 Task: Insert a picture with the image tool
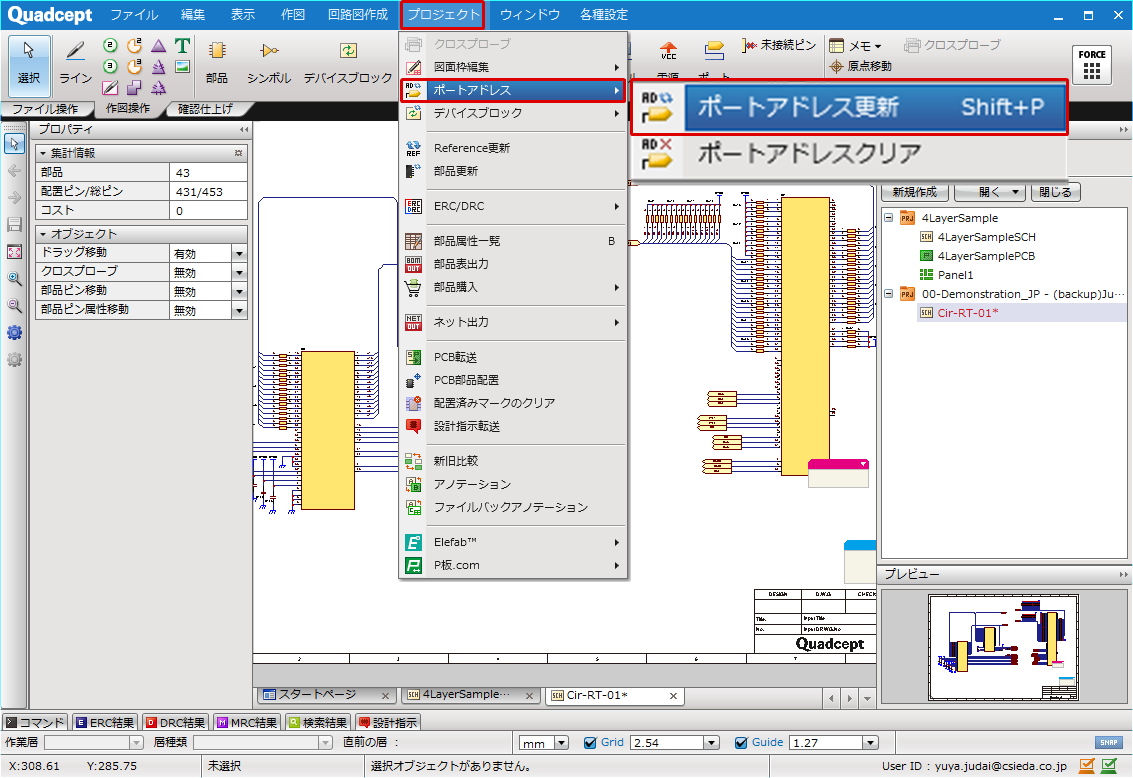(183, 66)
